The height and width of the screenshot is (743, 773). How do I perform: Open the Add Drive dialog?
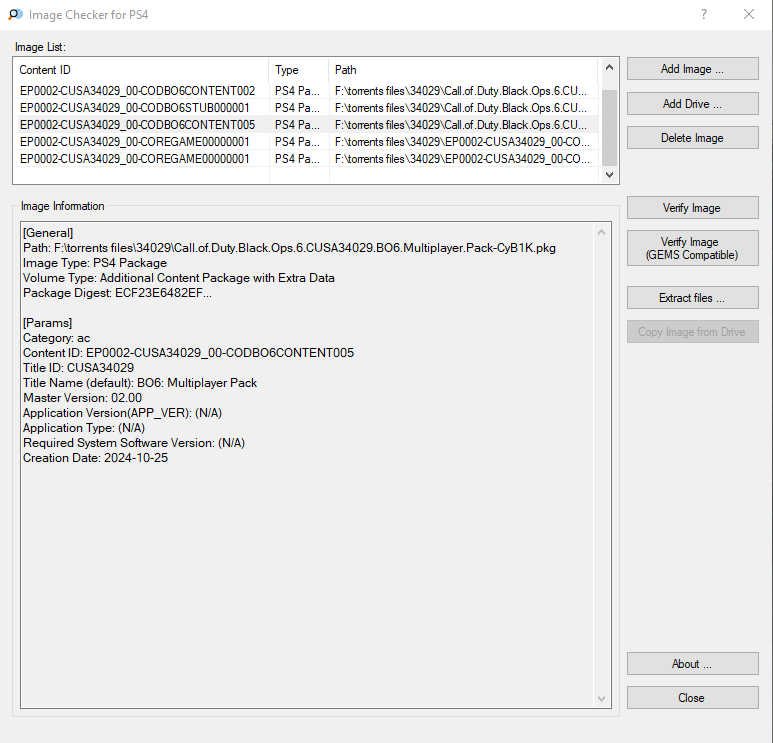click(692, 104)
